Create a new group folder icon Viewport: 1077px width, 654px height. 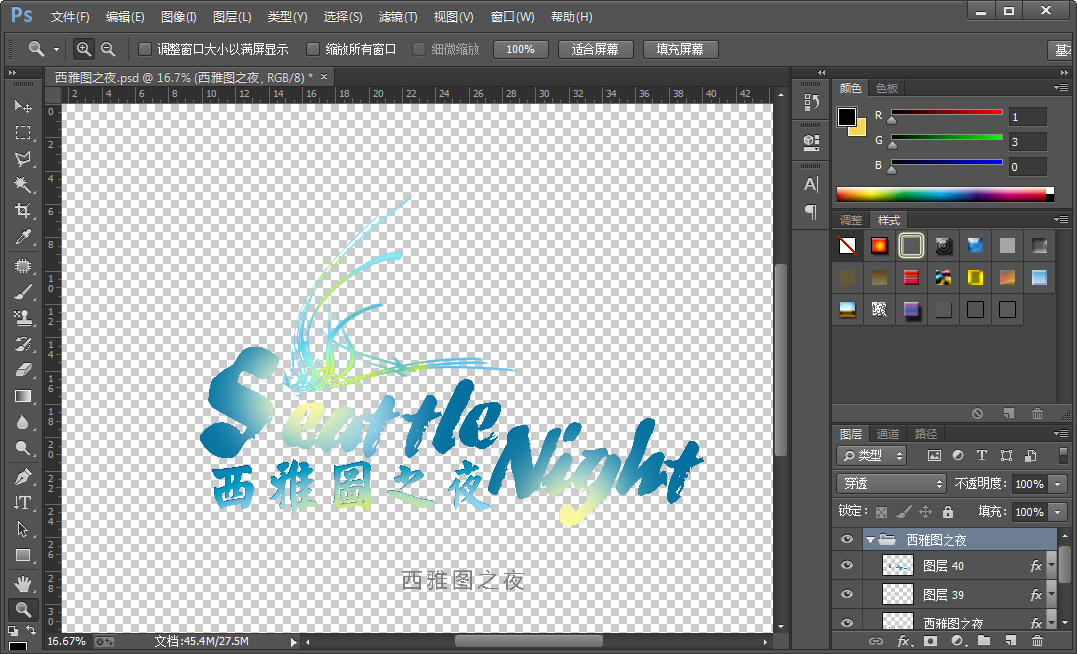pos(984,641)
